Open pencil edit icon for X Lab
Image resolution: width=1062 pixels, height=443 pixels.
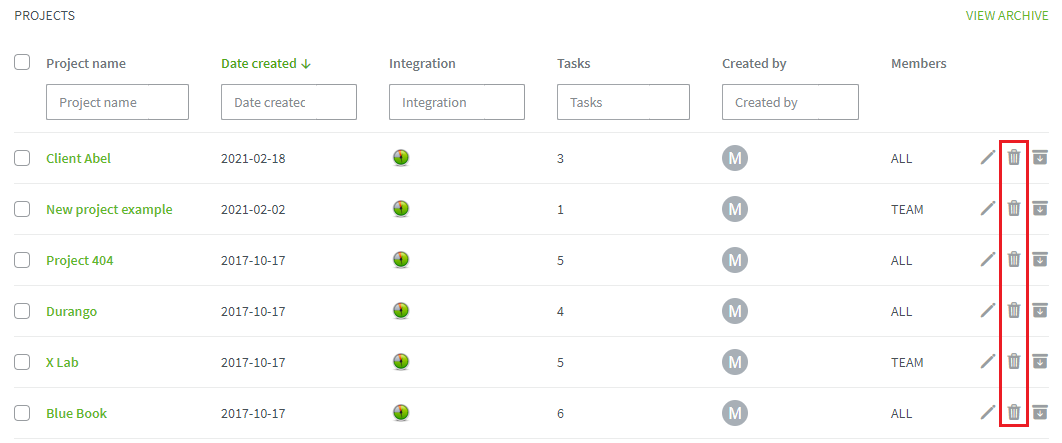pos(988,362)
